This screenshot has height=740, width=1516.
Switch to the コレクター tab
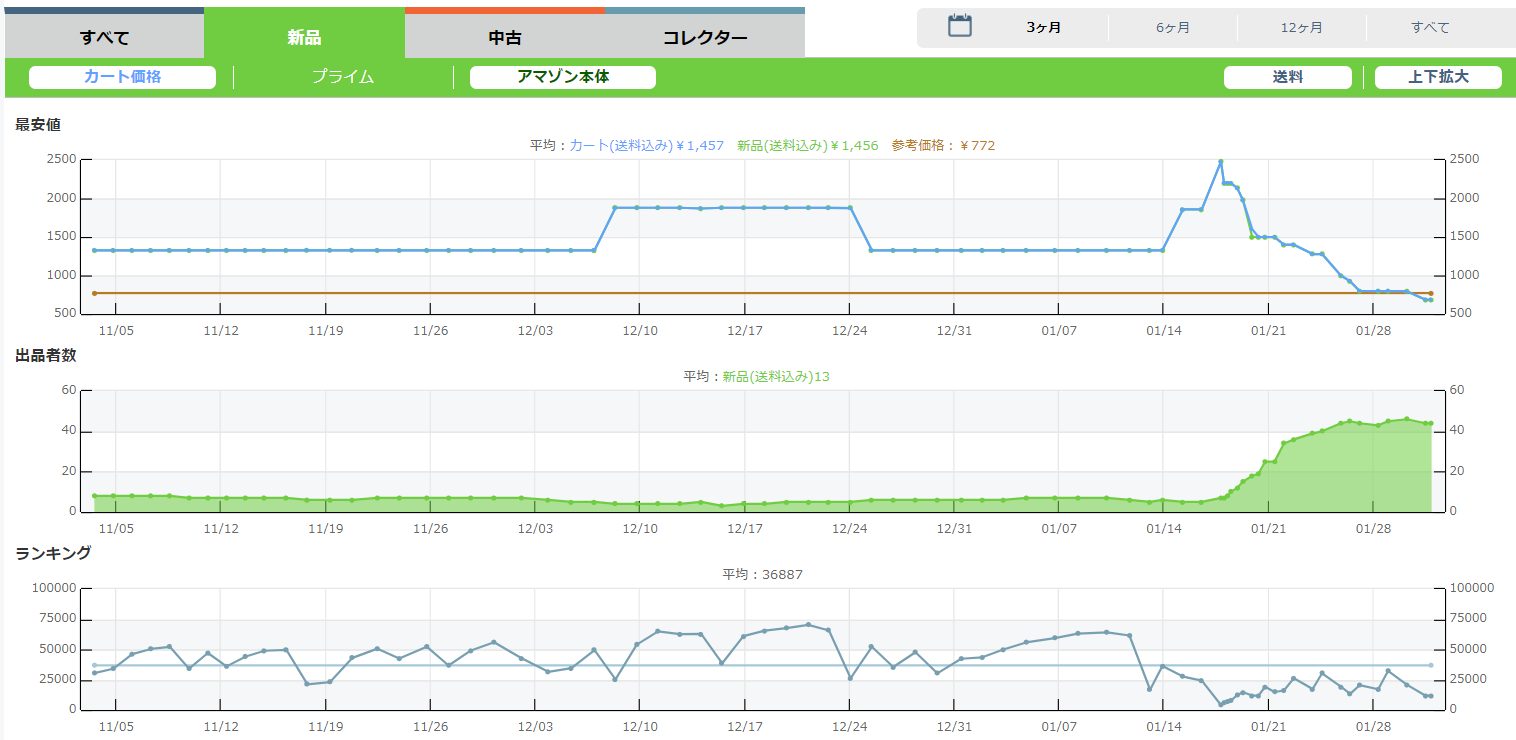point(705,38)
